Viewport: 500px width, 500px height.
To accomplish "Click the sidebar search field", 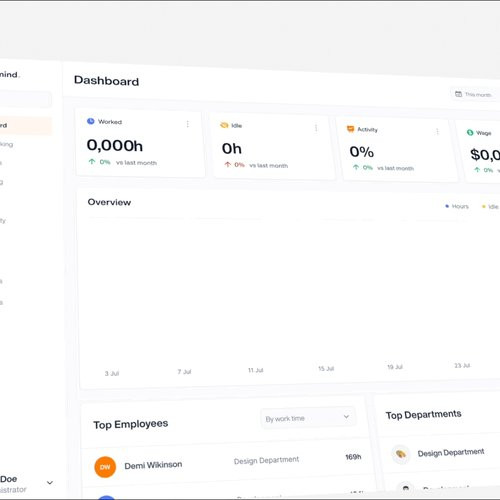I will 26,100.
